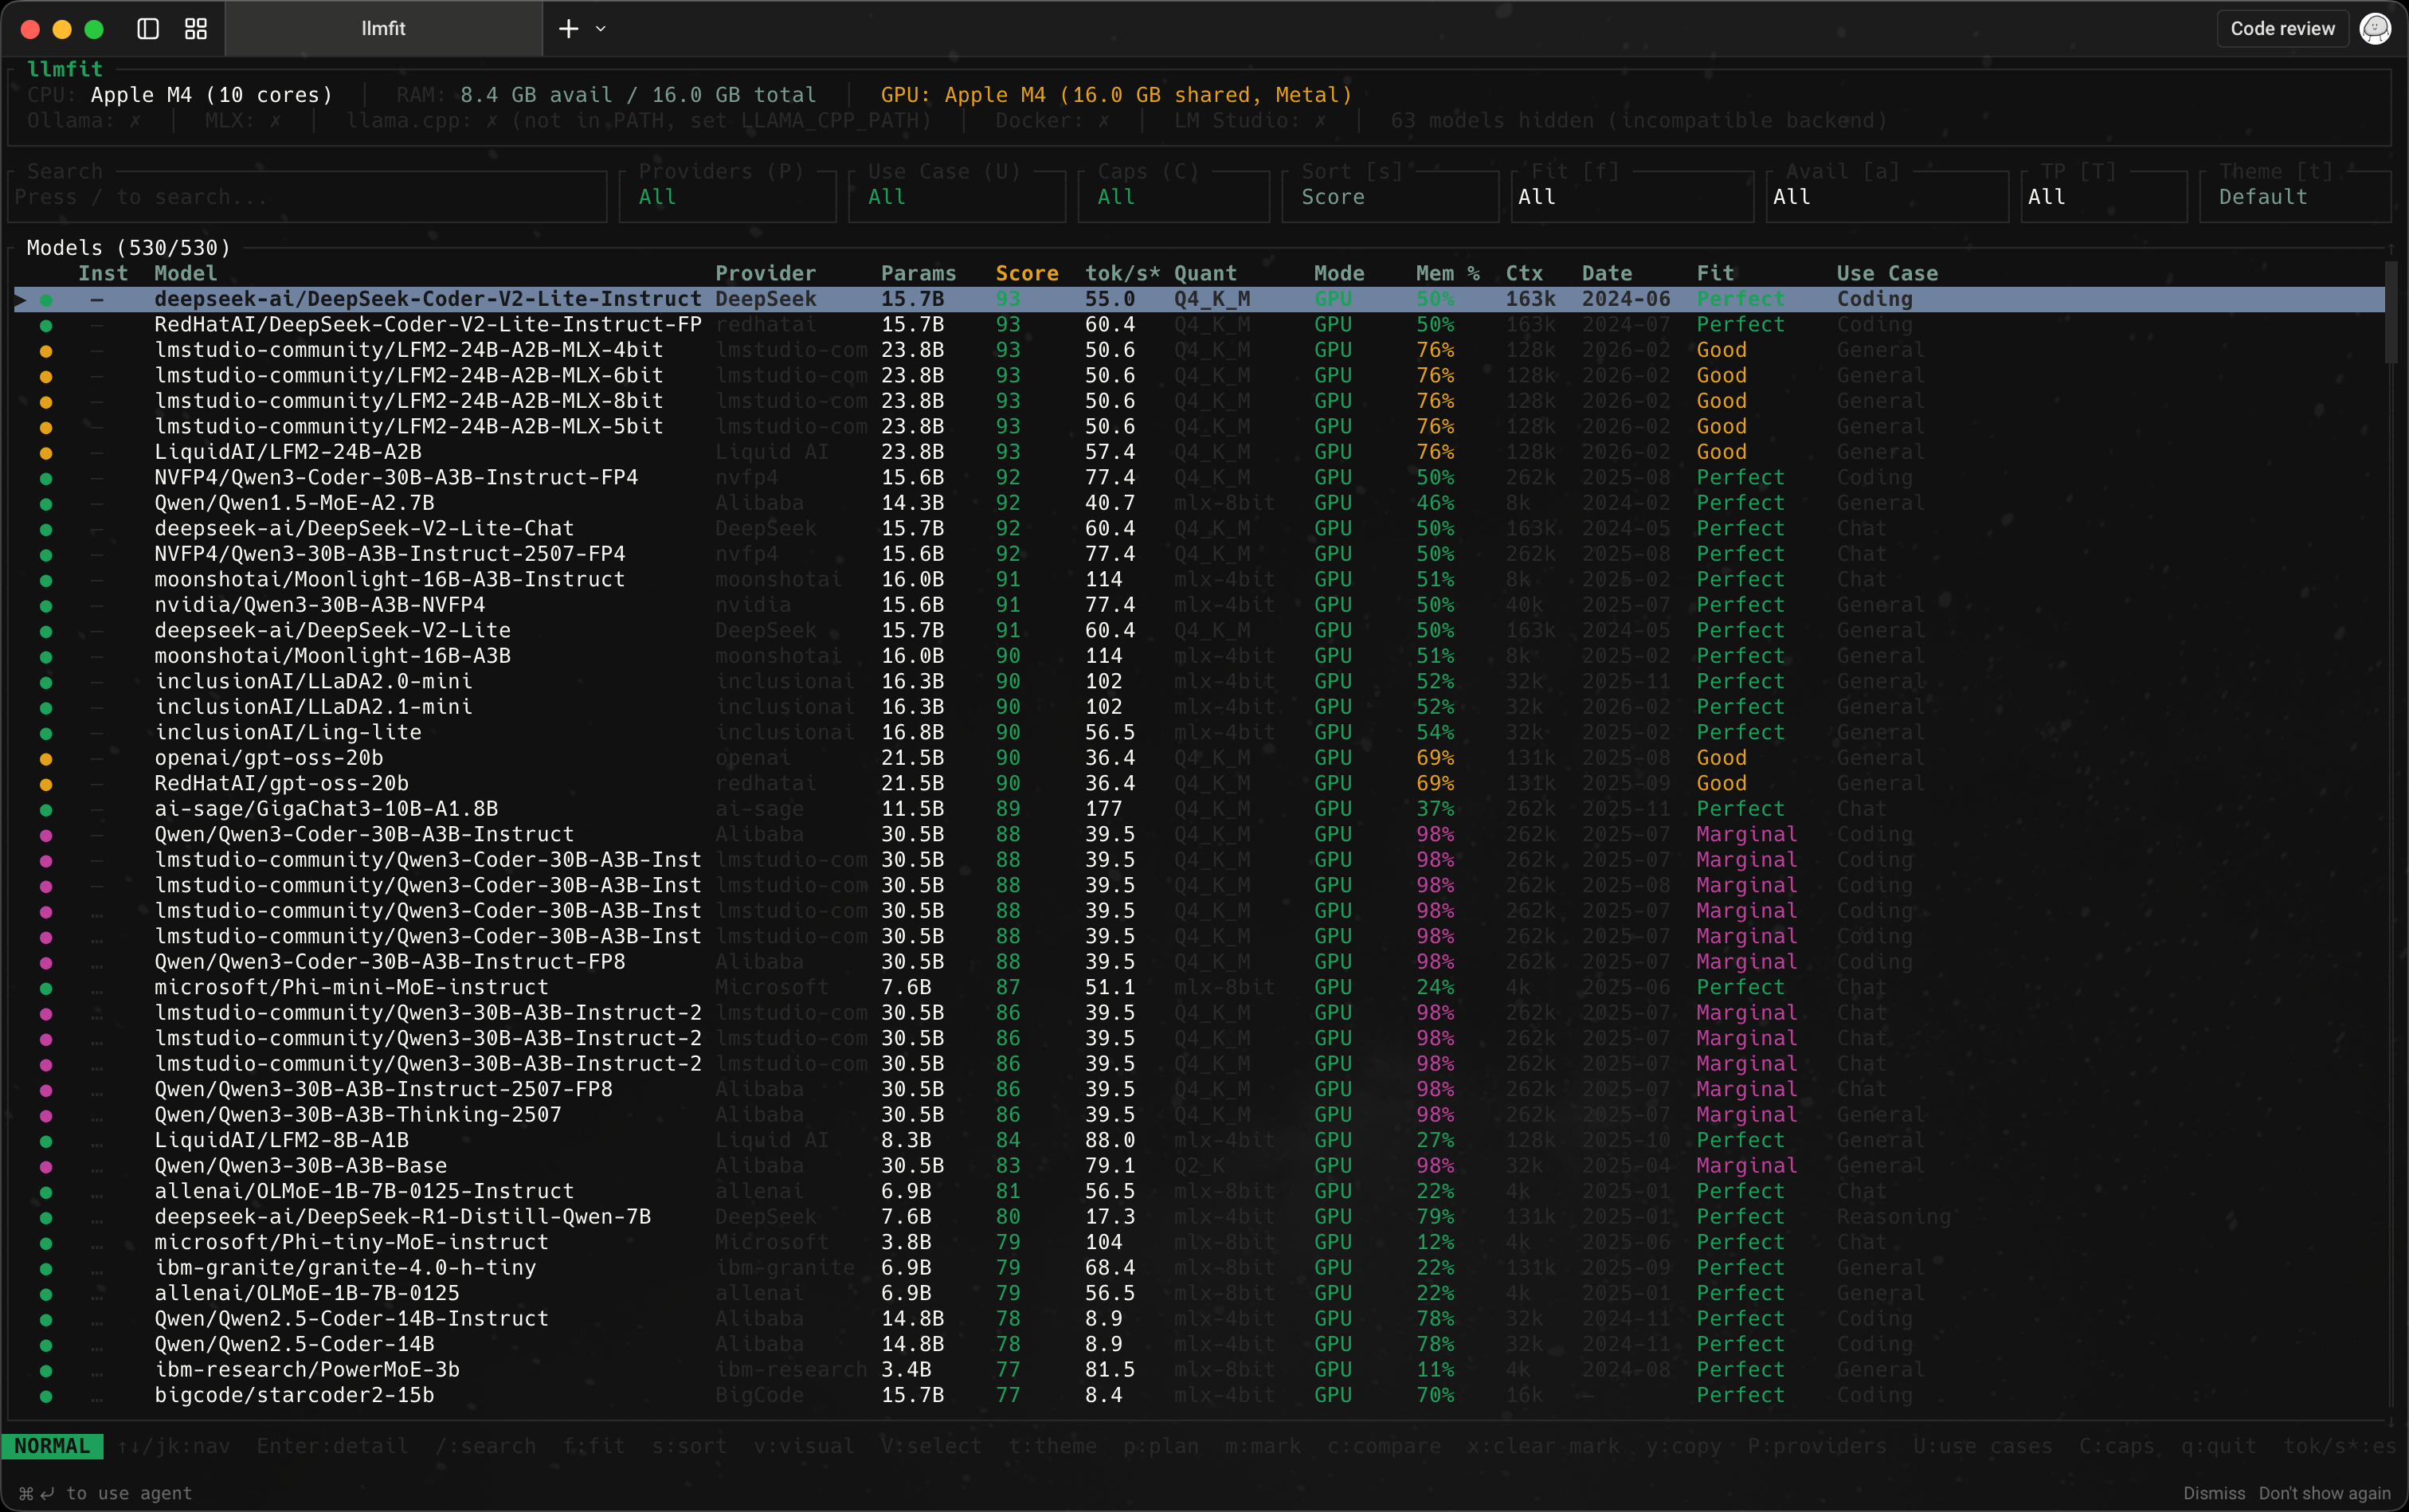Viewport: 2409px width, 1512px height.
Task: Switch to the llmfit tab
Action: point(383,29)
